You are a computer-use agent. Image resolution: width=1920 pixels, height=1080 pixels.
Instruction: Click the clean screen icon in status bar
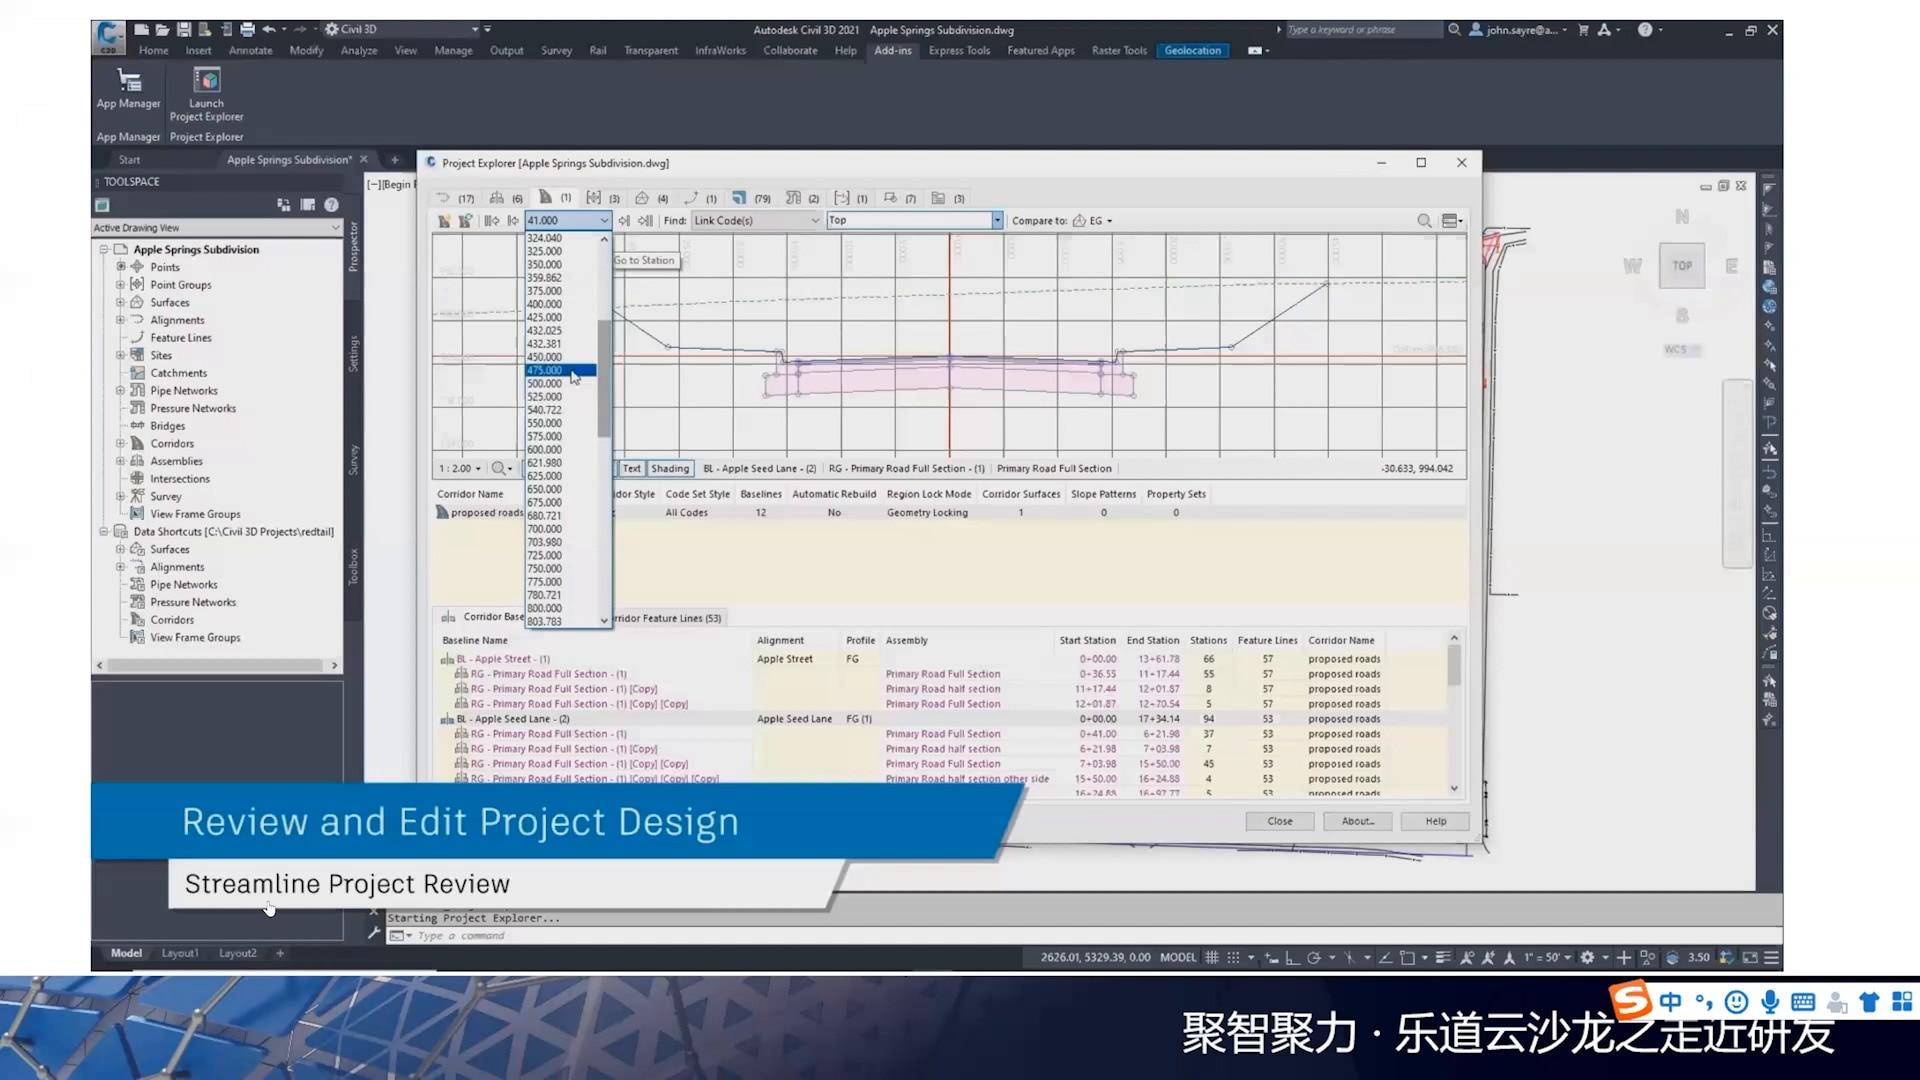pos(1750,957)
